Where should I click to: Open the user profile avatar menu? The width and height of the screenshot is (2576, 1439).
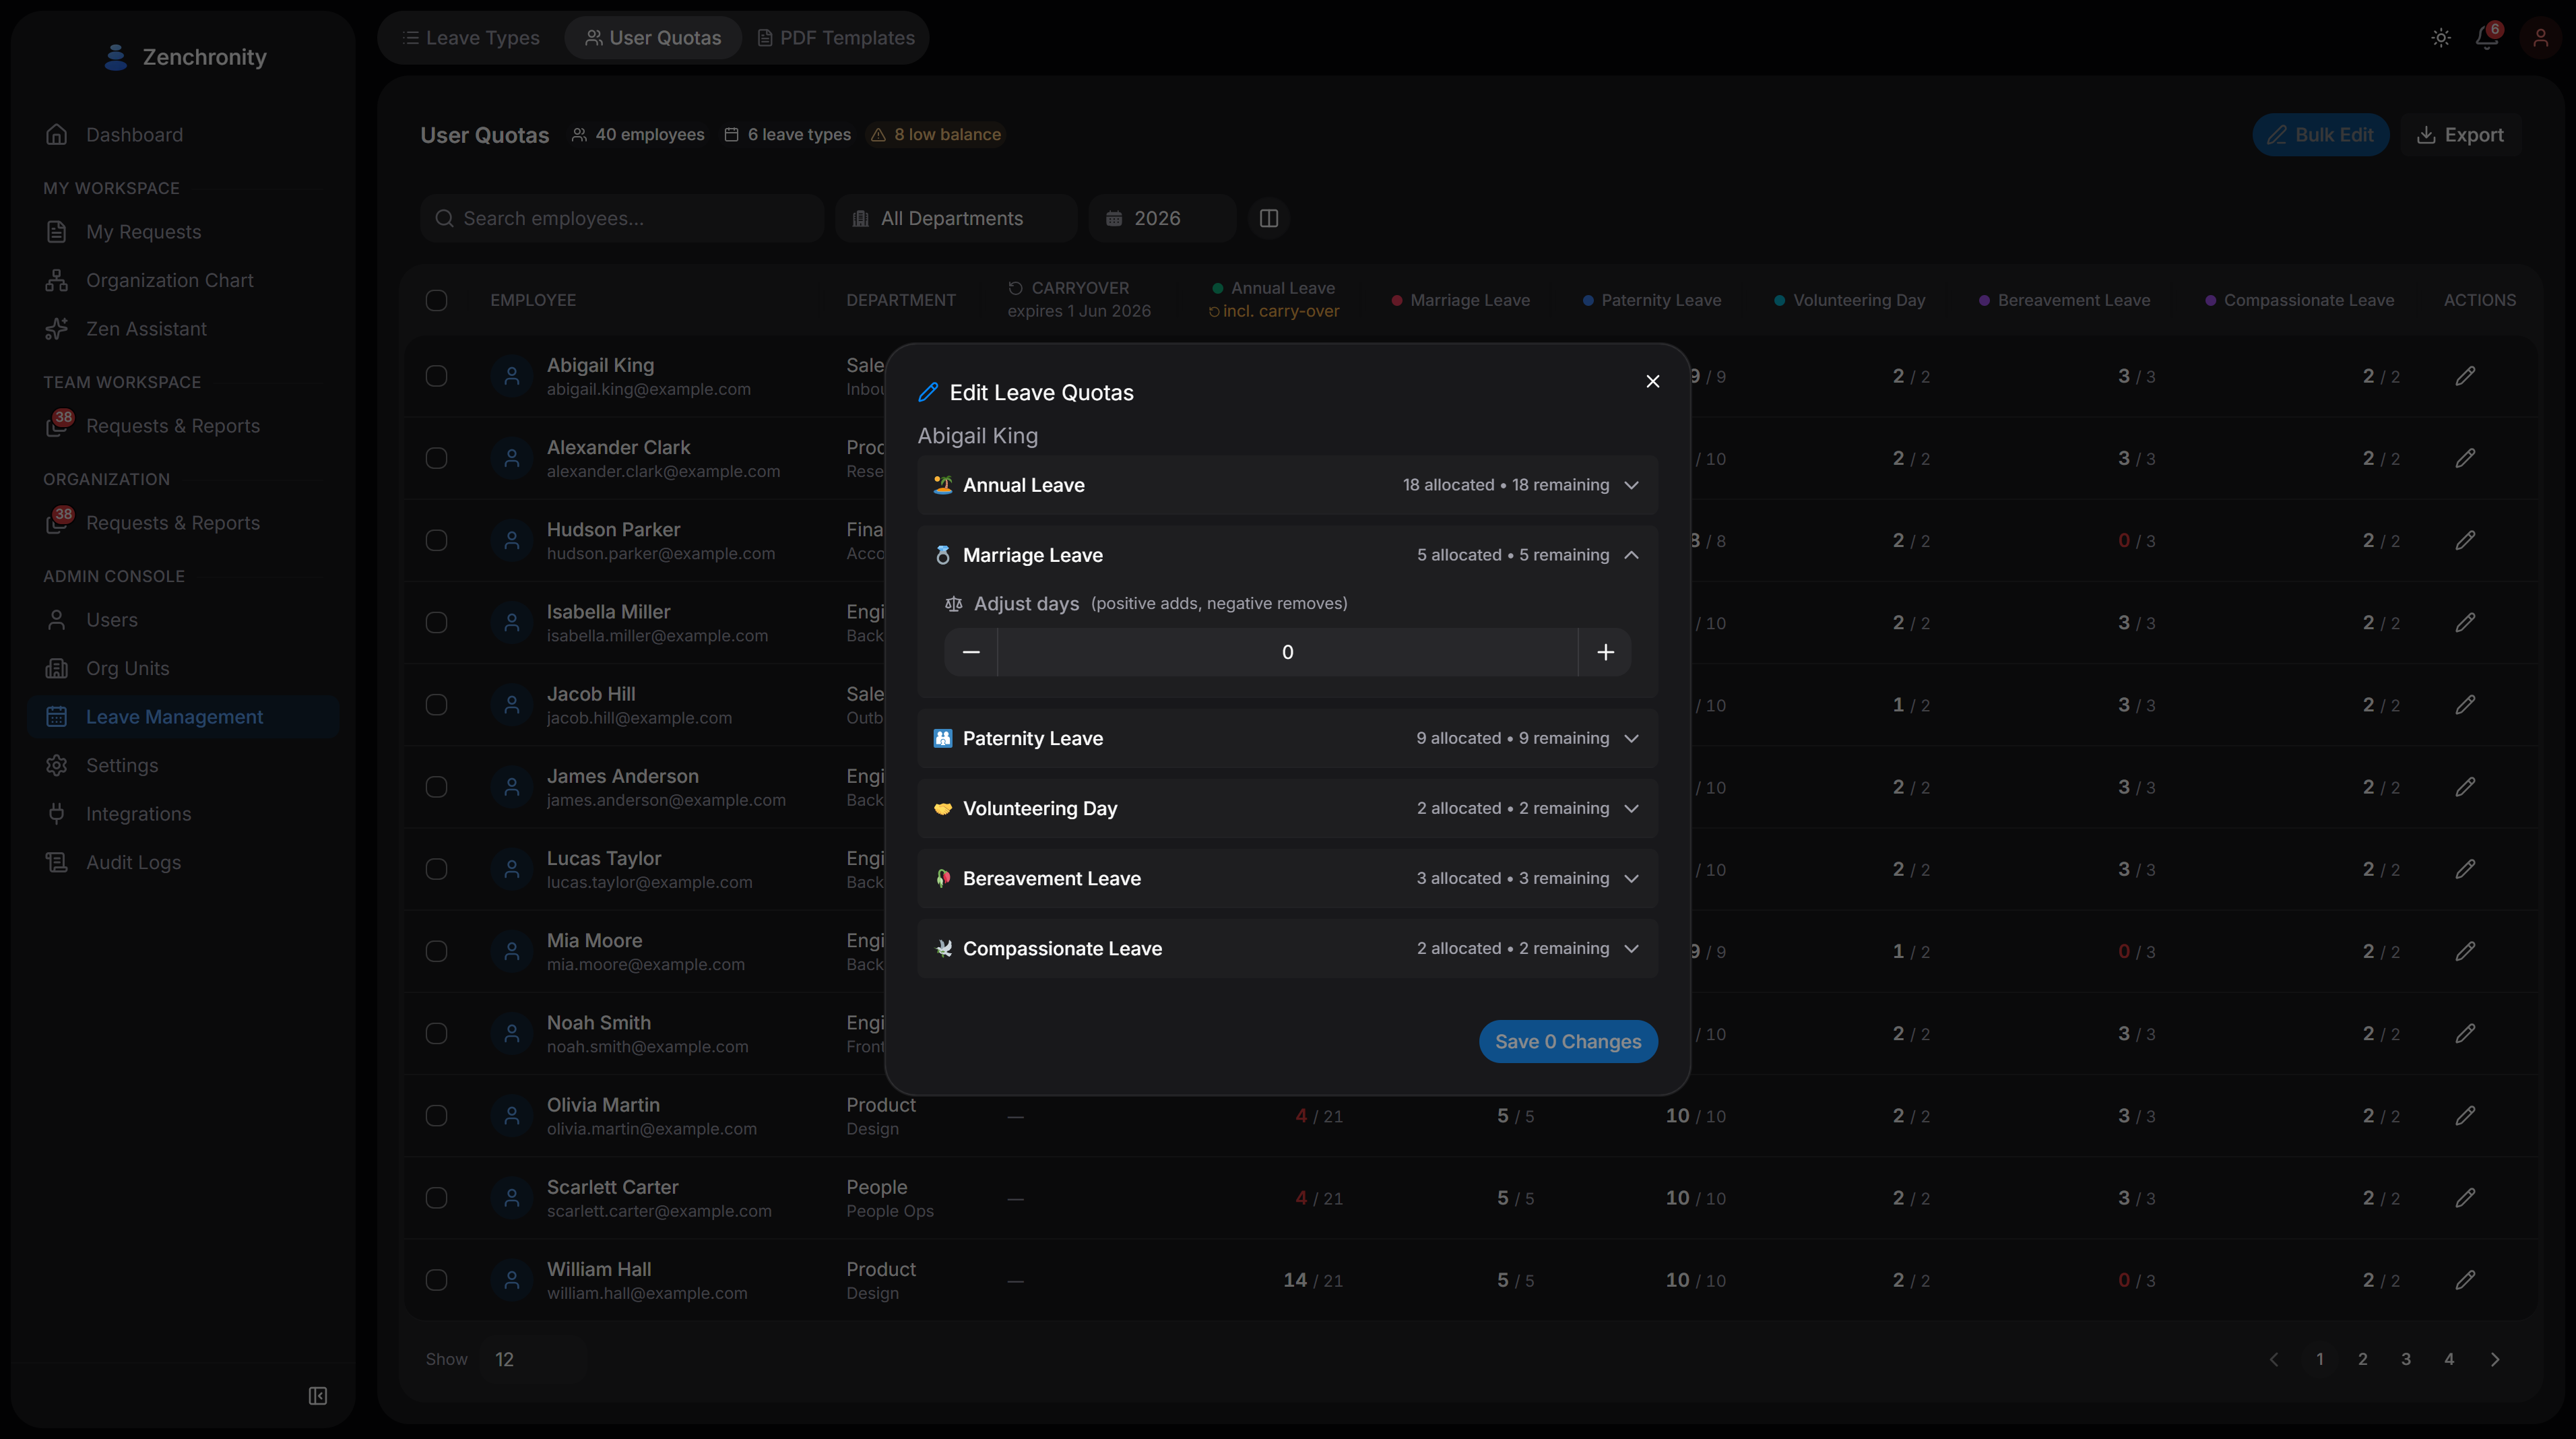pos(2540,38)
